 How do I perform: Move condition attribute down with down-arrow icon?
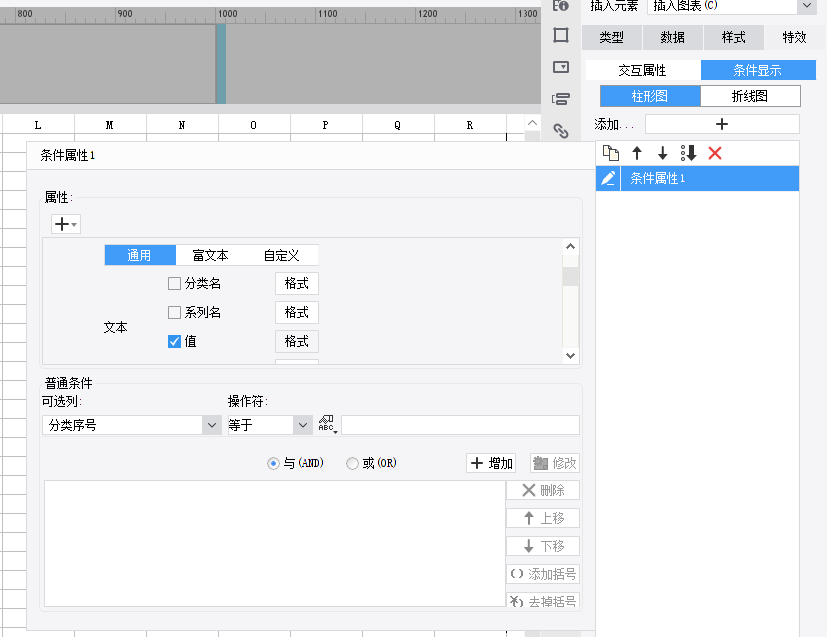pos(662,153)
